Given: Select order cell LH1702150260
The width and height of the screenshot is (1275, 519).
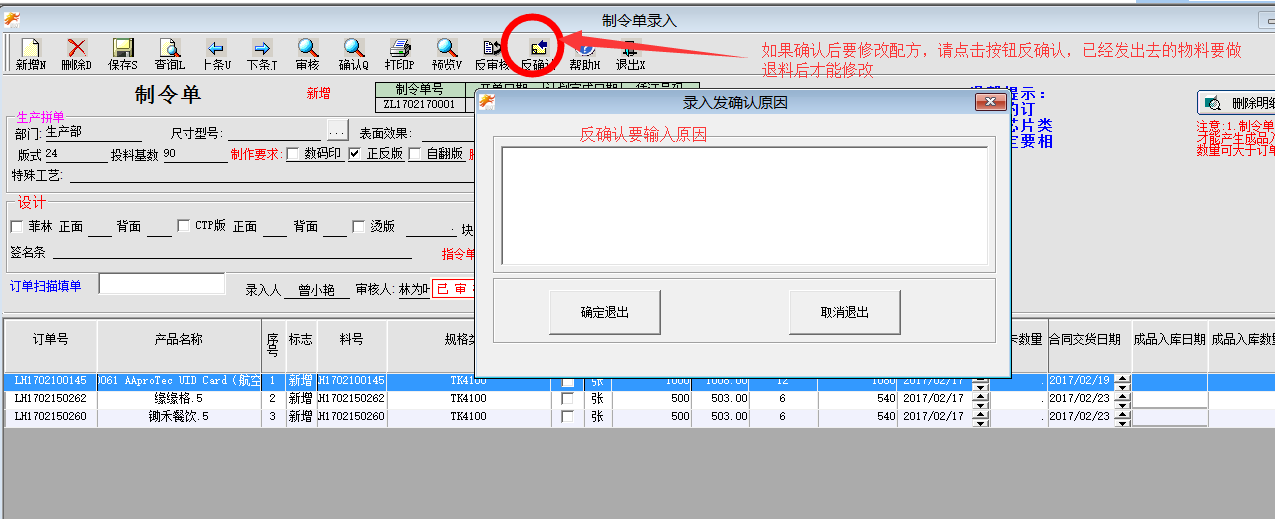Looking at the screenshot, I should (x=50, y=416).
